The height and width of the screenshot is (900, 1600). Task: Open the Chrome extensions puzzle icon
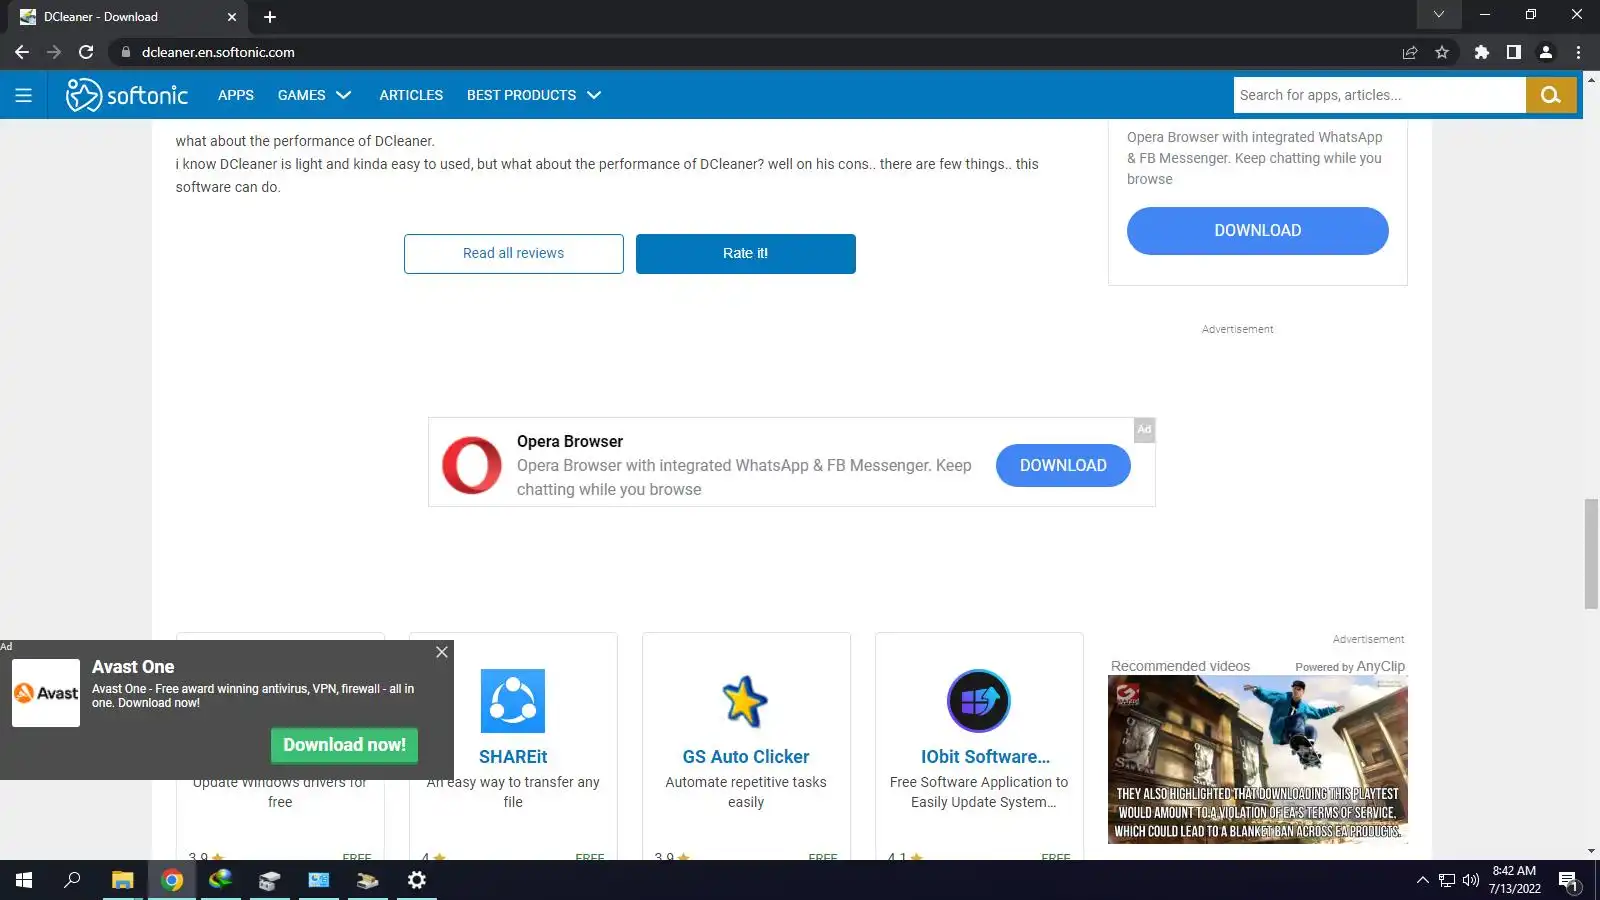[1482, 52]
